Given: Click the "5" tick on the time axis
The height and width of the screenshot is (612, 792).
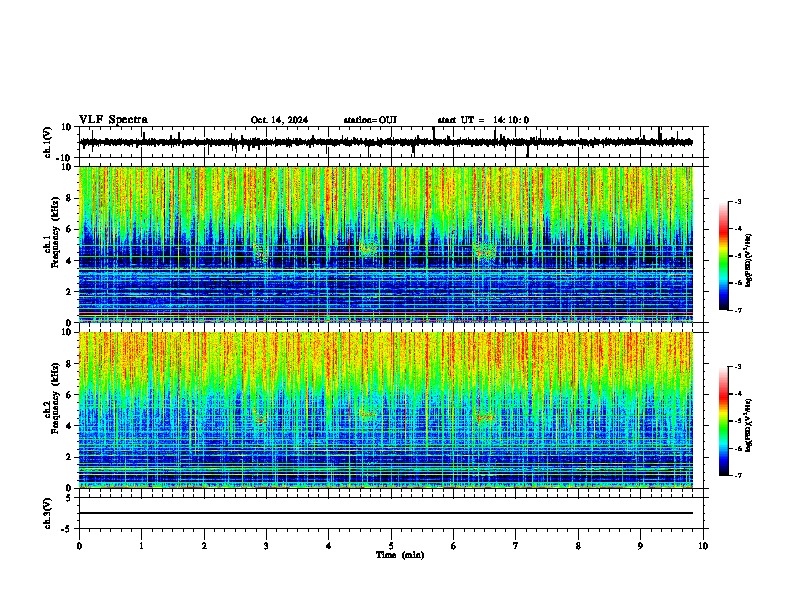Looking at the screenshot, I should 391,546.
